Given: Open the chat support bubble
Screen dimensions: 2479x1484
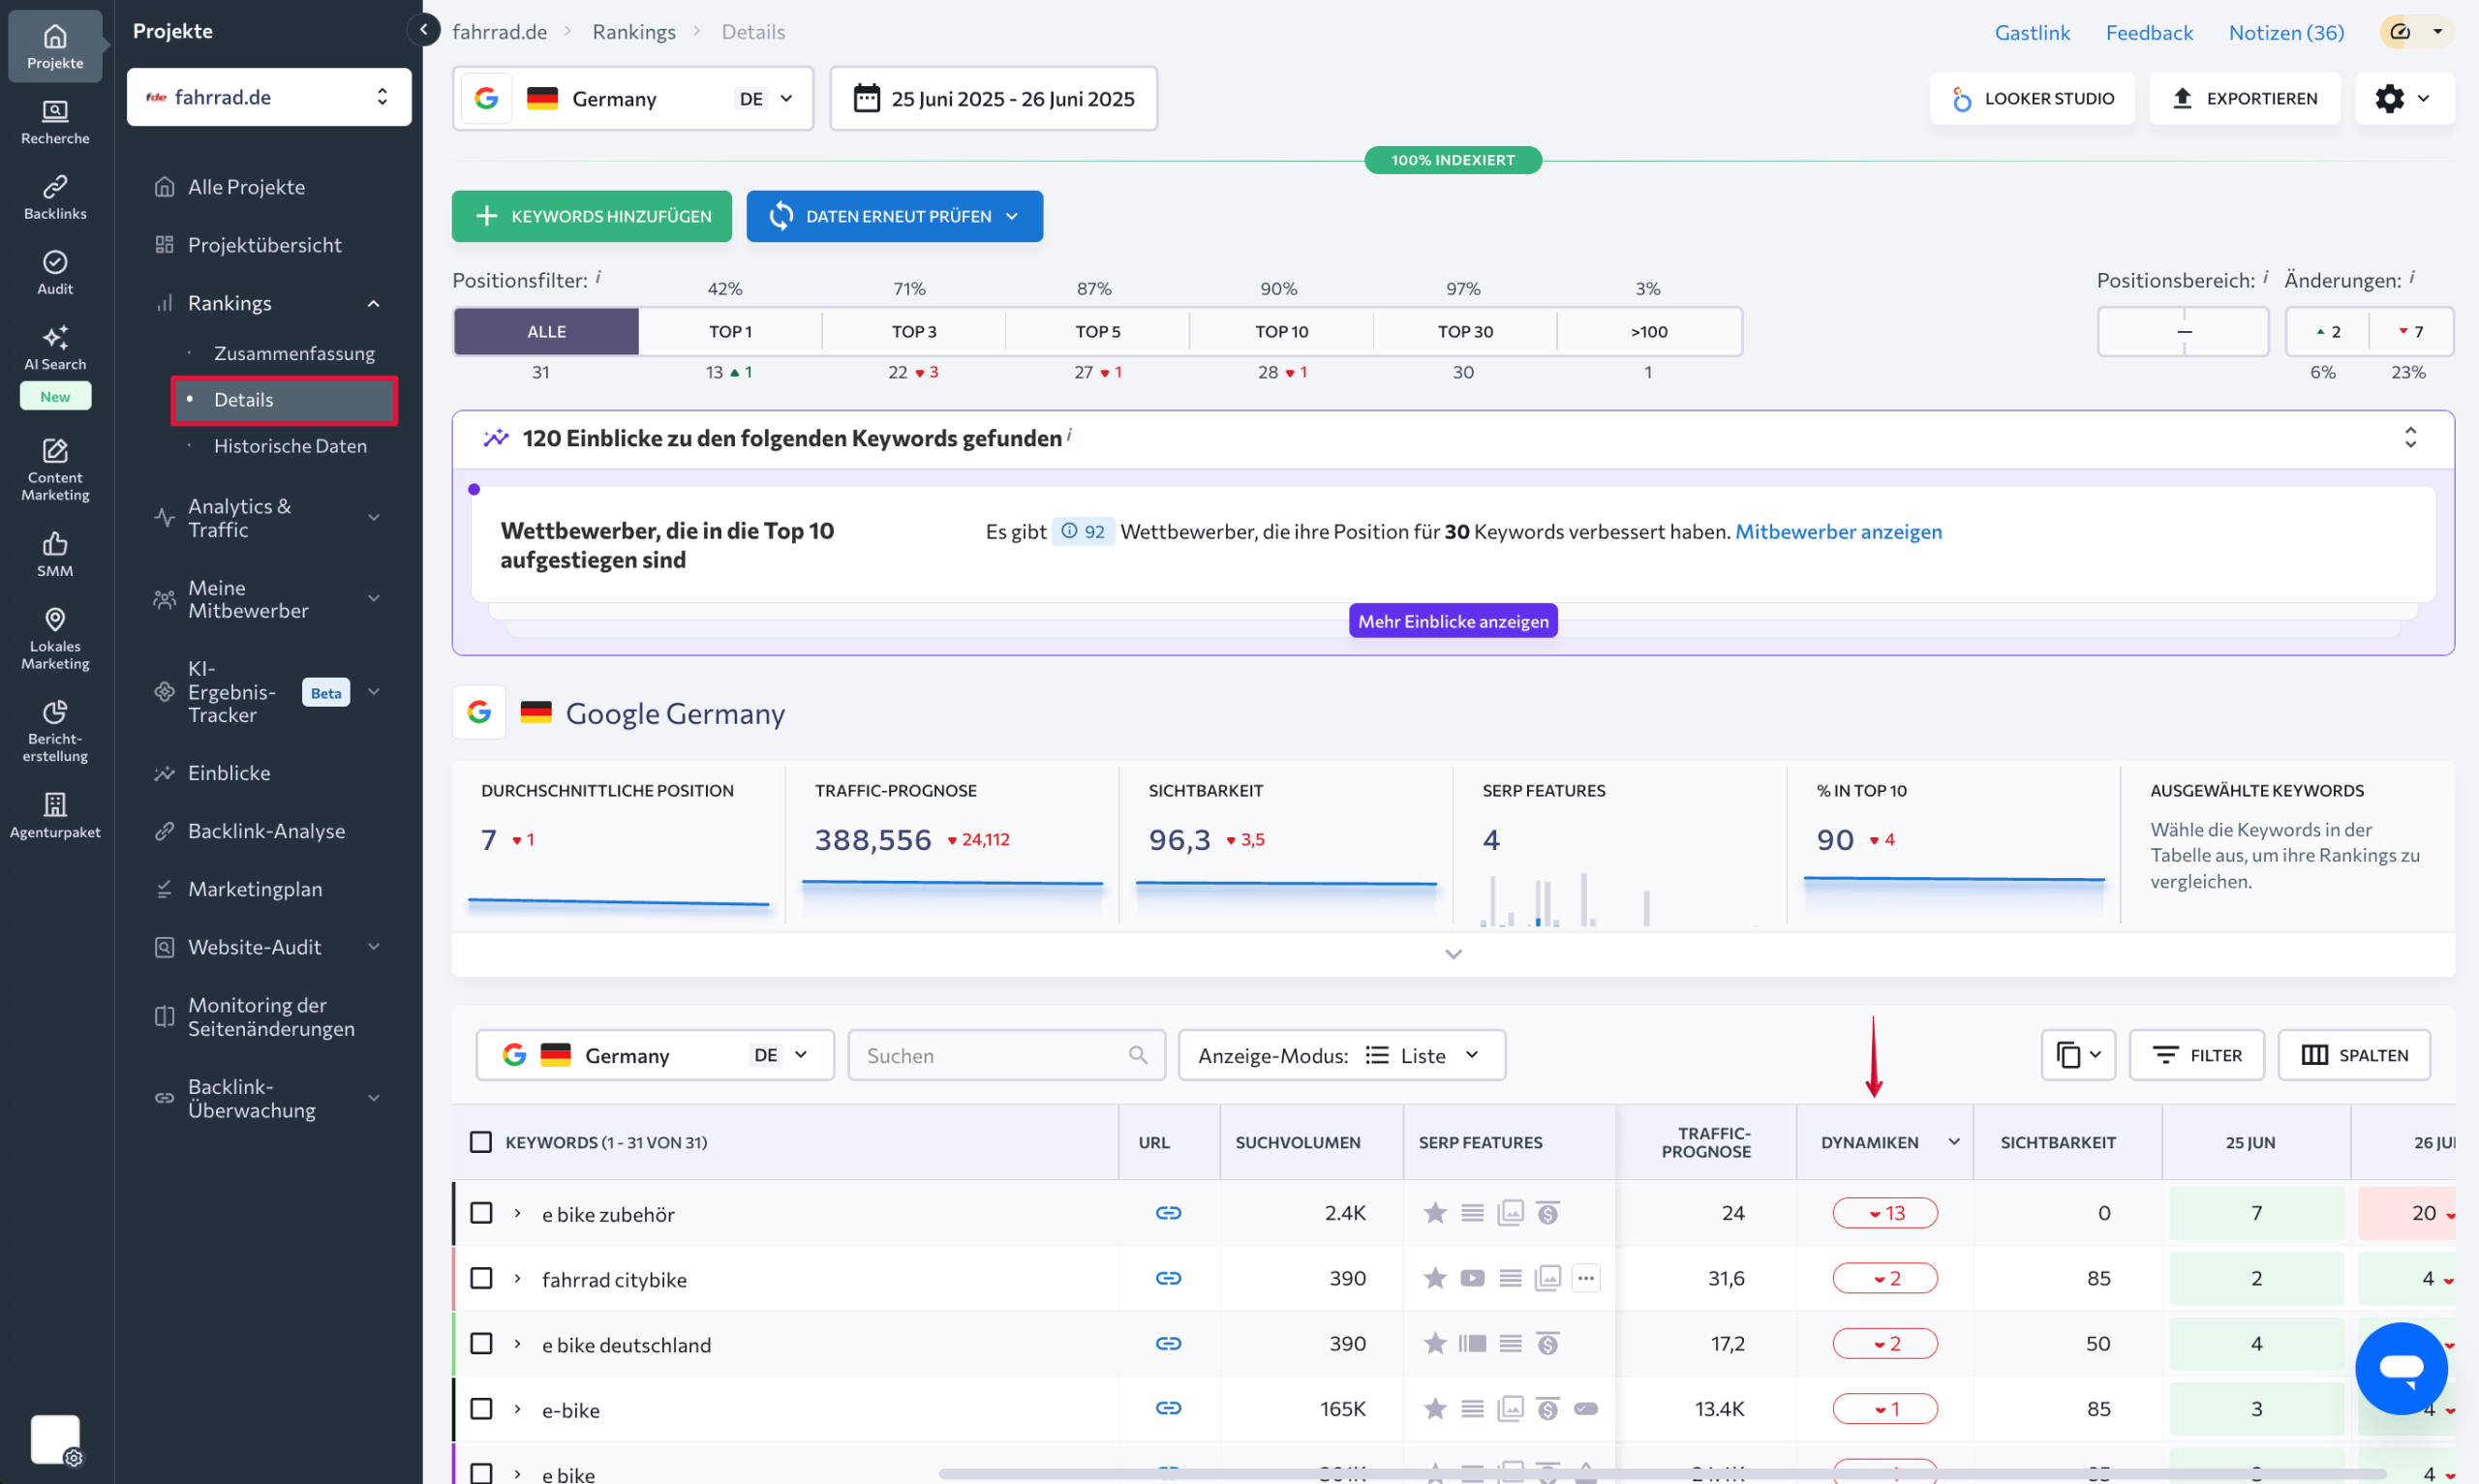Looking at the screenshot, I should point(2401,1368).
